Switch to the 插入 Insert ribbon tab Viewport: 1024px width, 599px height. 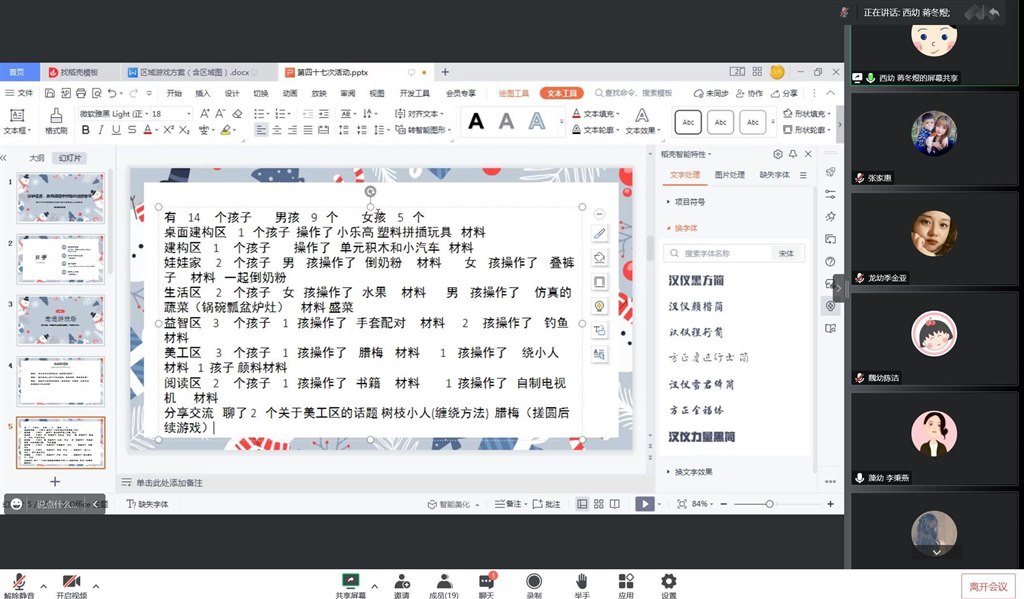[x=202, y=93]
